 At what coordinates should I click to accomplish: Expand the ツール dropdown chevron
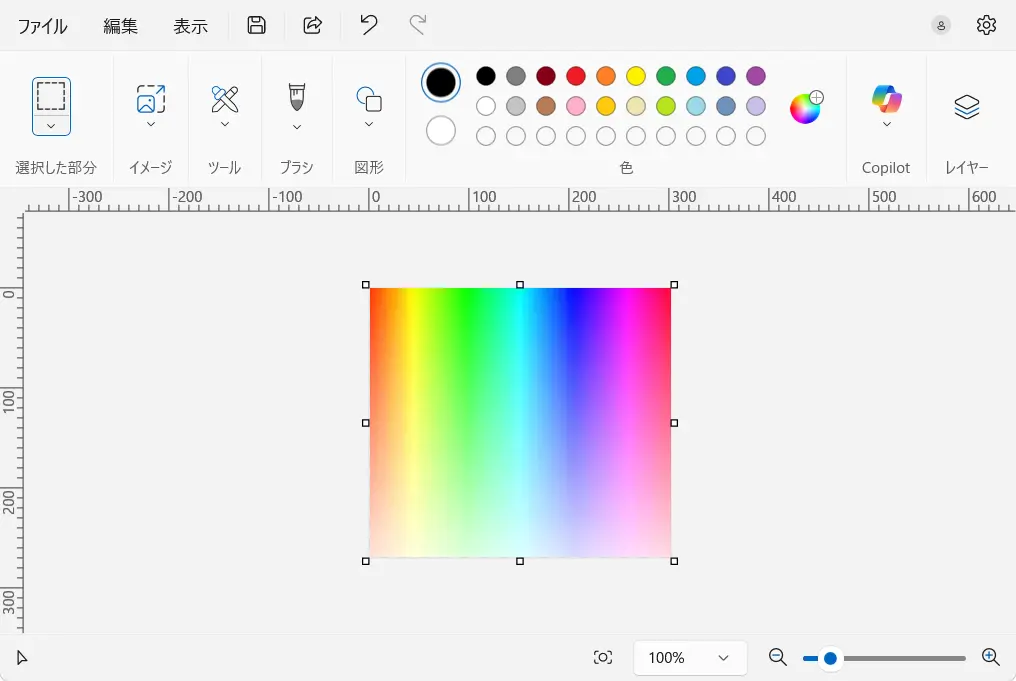(225, 124)
